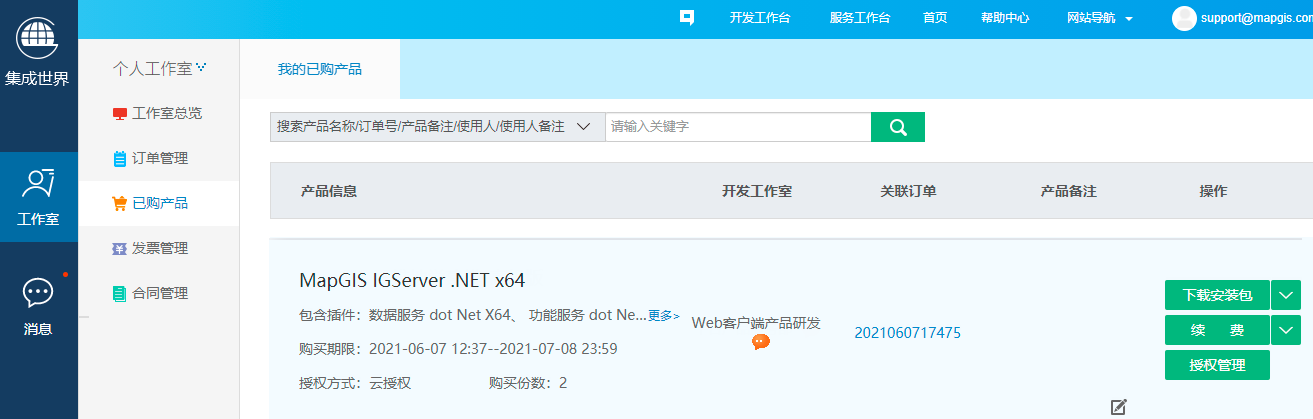Open order link 2021060717475

pos(907,333)
